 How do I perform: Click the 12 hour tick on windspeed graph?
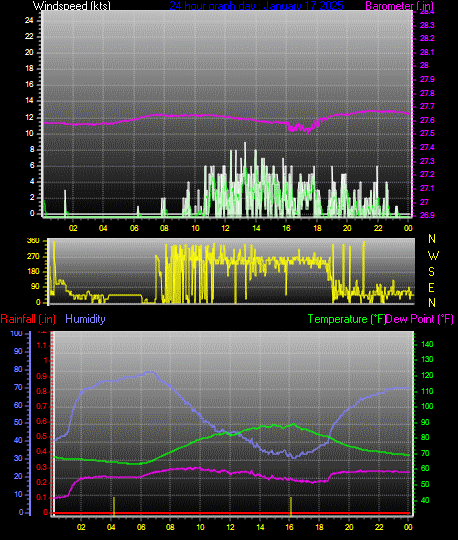click(225, 228)
